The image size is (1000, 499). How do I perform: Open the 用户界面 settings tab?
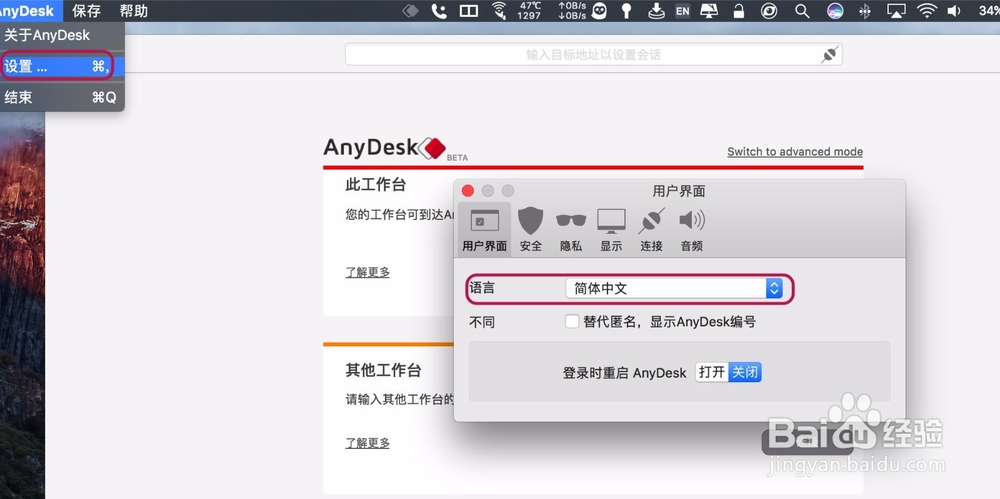pos(485,230)
